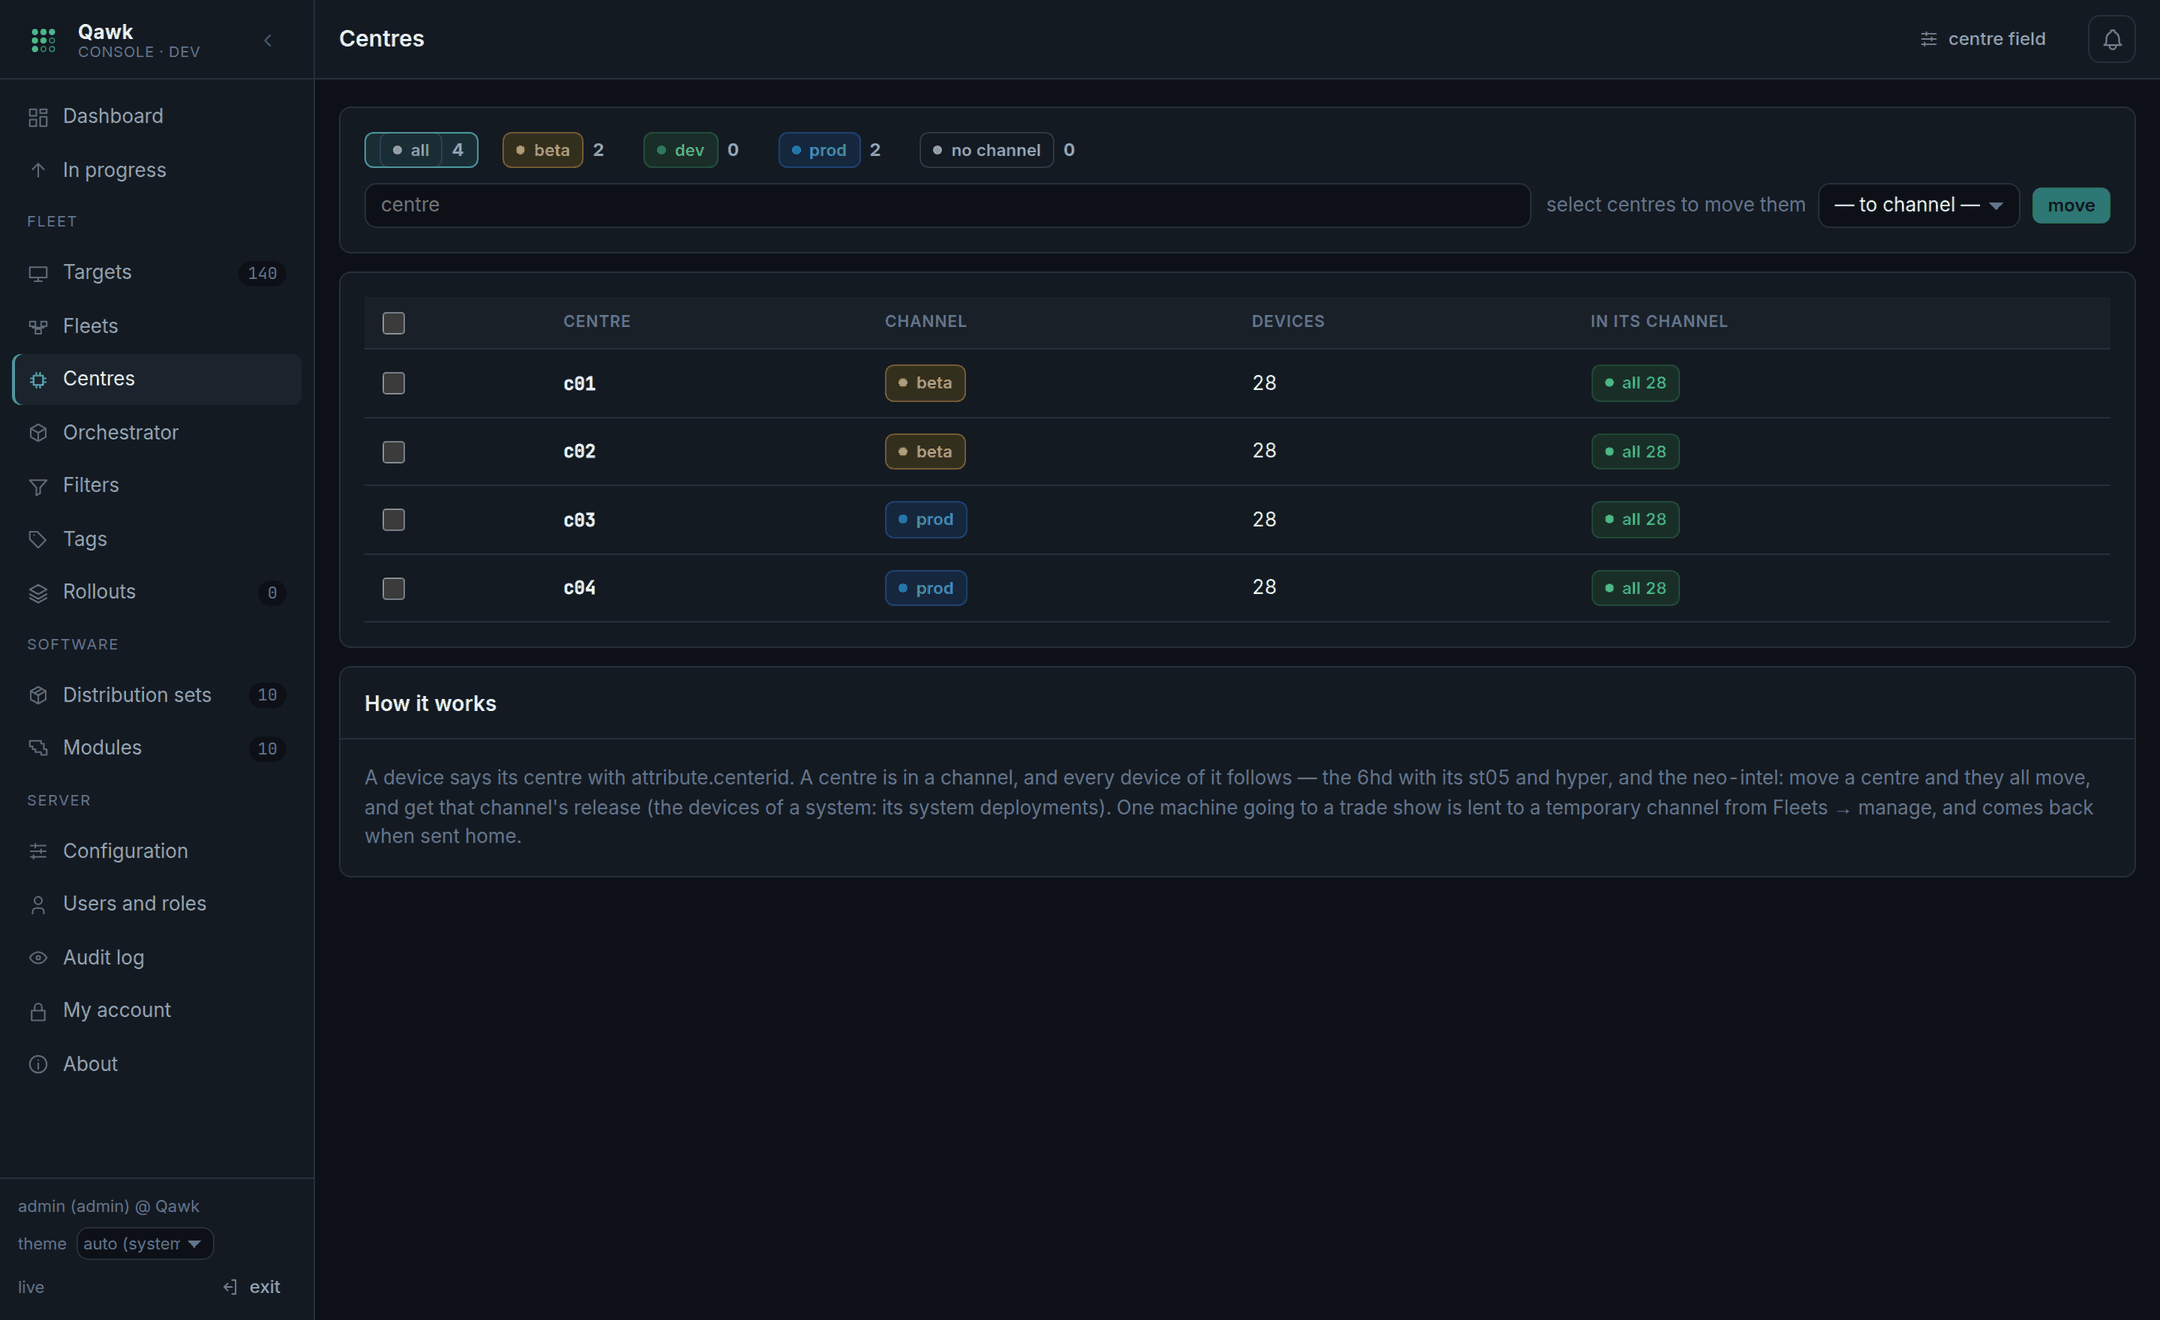Open Targets via its monitor icon

(38, 273)
